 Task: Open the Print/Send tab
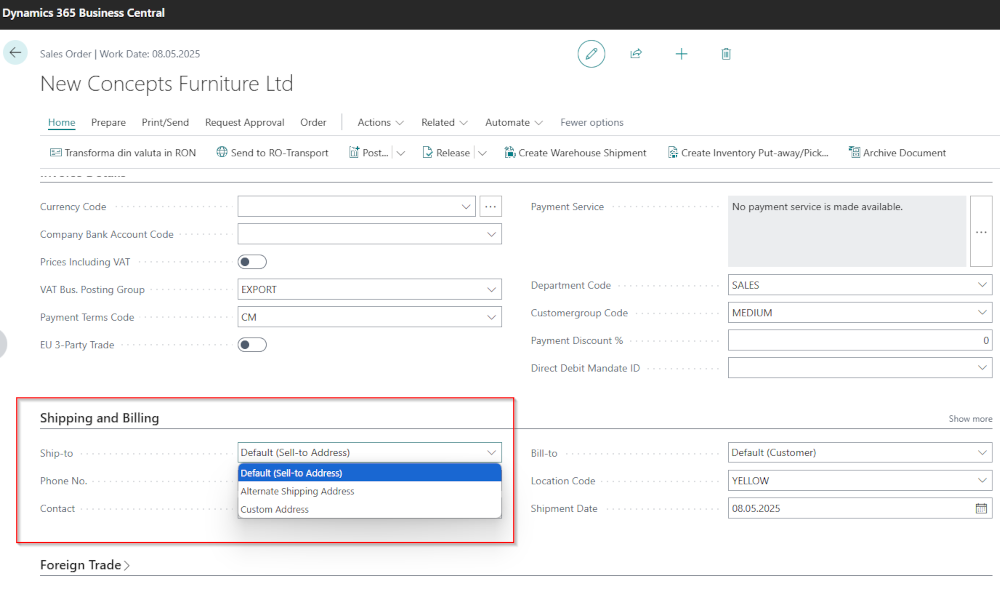[x=165, y=122]
